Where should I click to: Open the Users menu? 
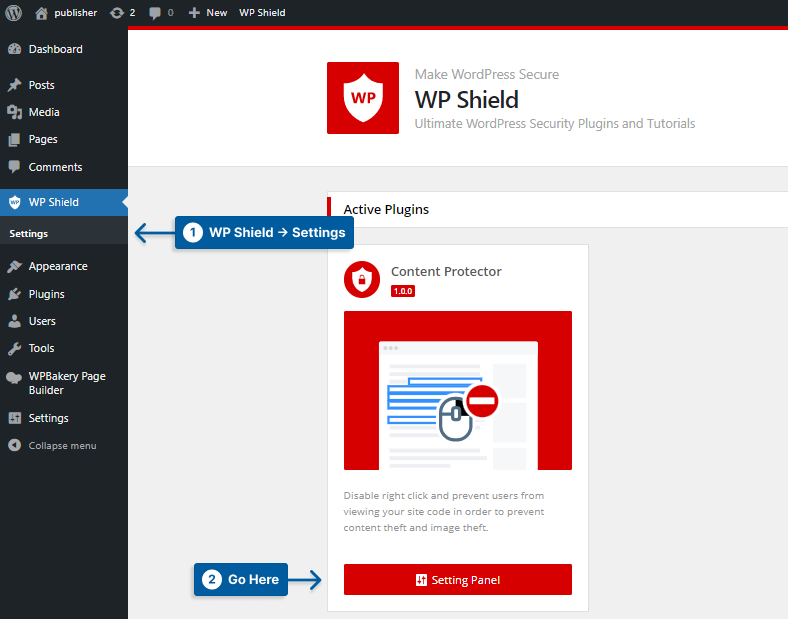click(x=64, y=321)
